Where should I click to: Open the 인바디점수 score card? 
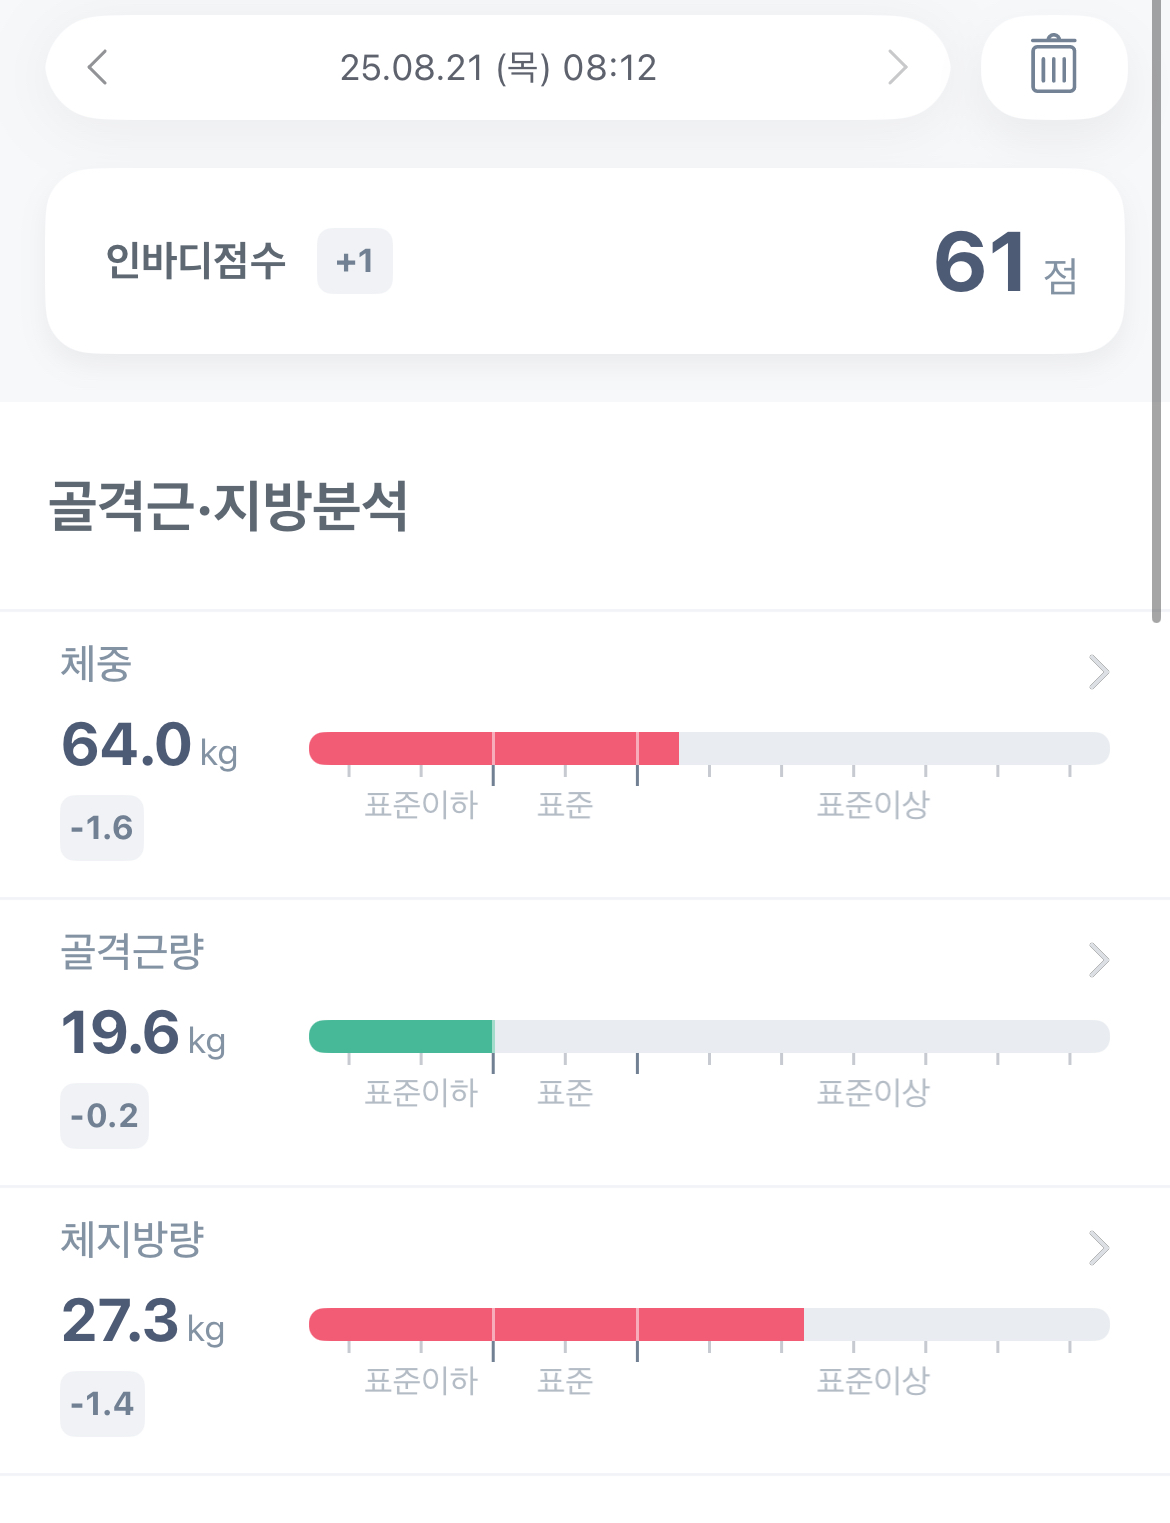585,261
